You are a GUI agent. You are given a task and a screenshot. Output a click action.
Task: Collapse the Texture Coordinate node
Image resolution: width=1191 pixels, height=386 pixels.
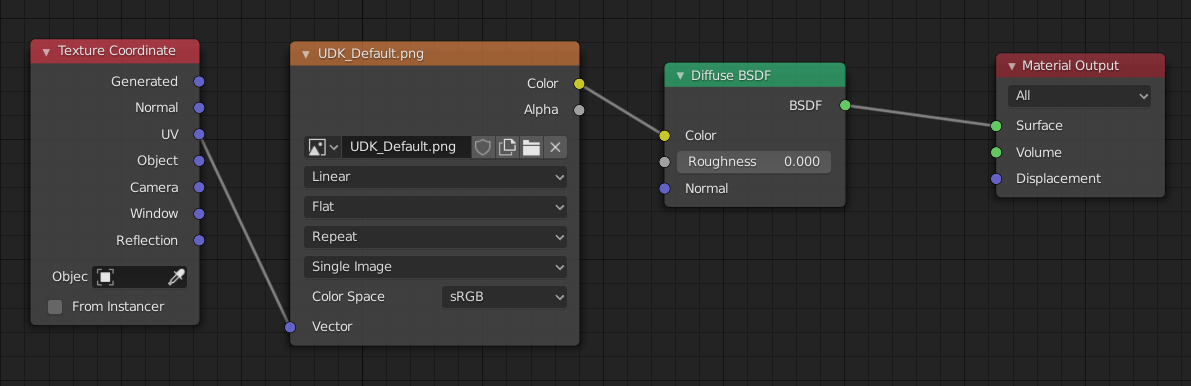[46, 52]
